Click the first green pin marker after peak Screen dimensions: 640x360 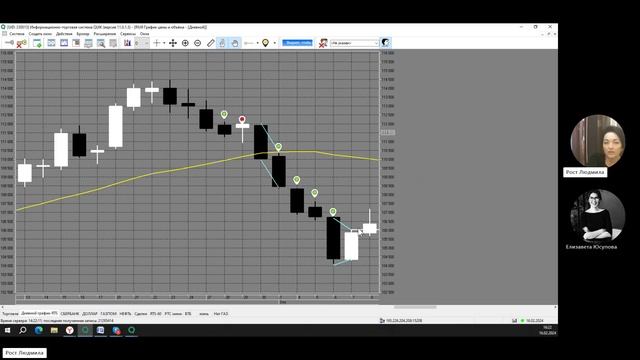click(x=224, y=115)
